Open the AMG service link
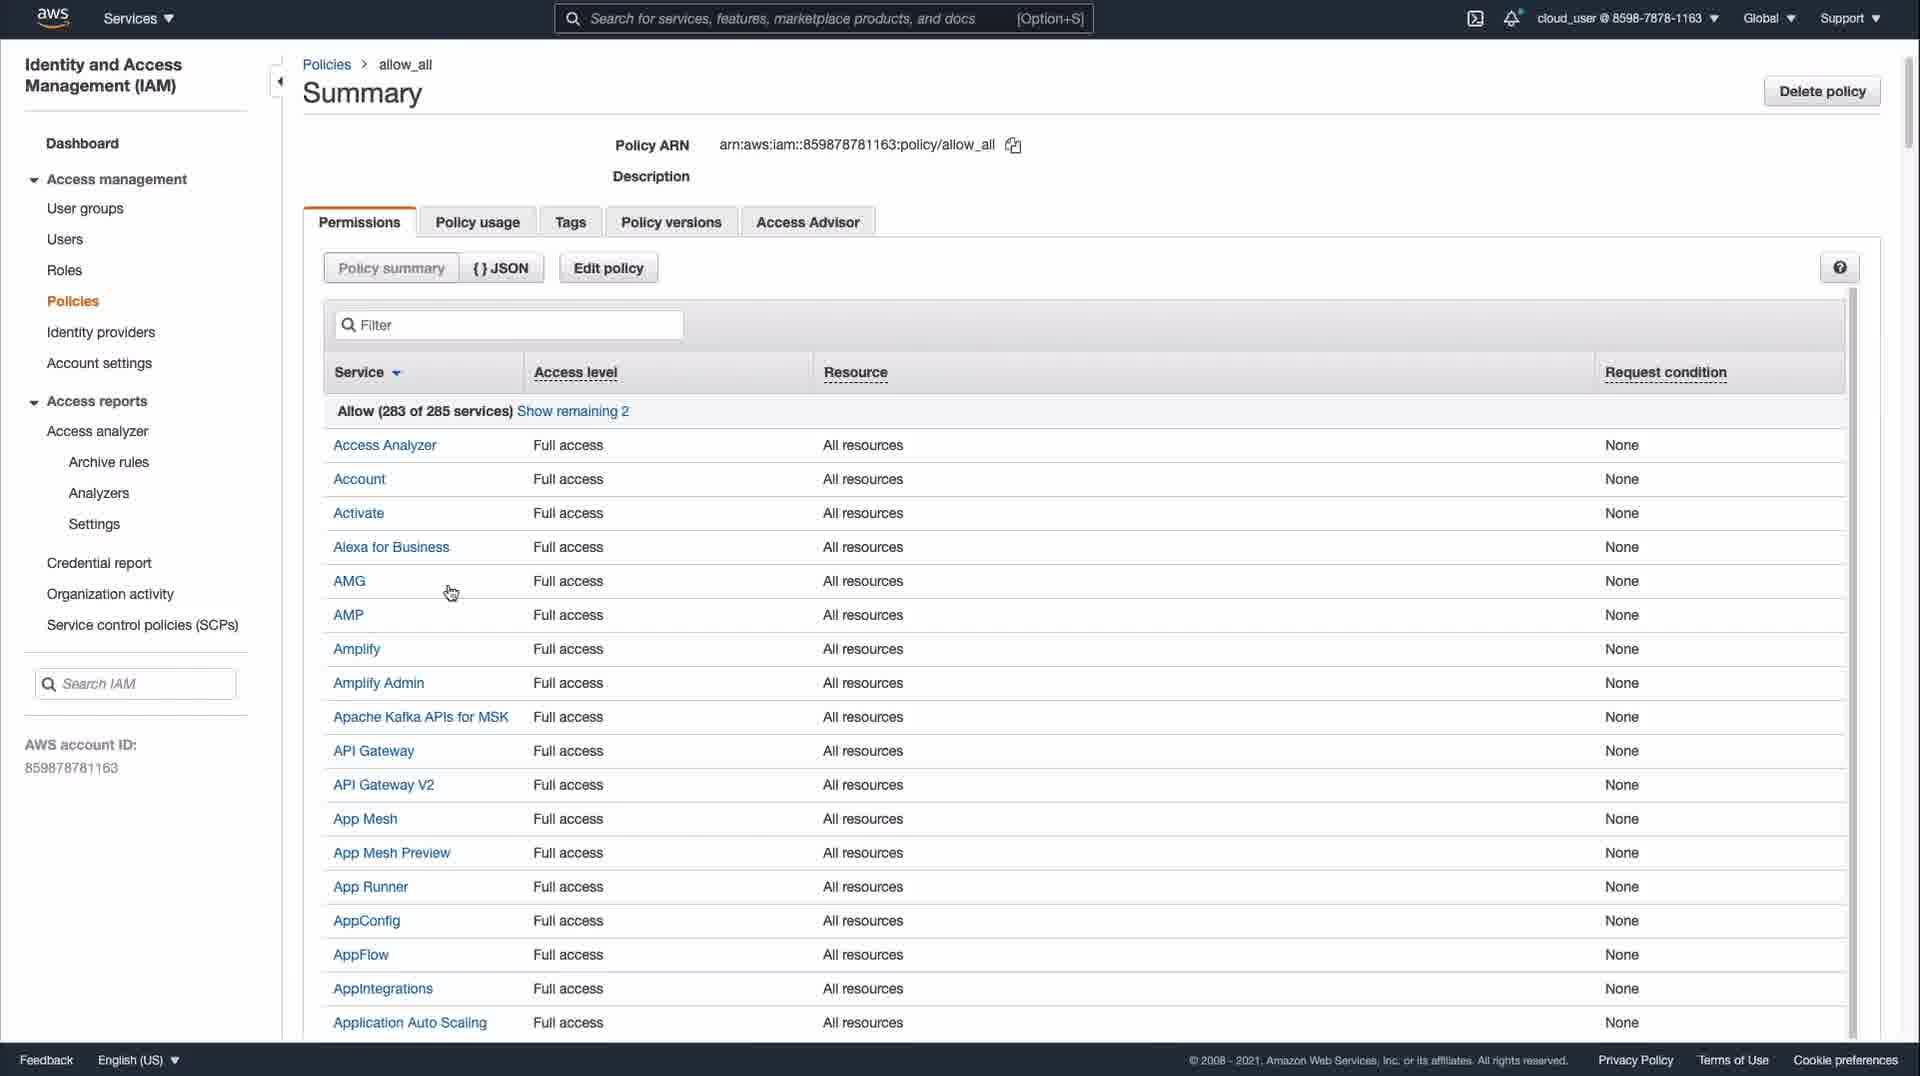1920x1076 pixels. click(x=349, y=581)
